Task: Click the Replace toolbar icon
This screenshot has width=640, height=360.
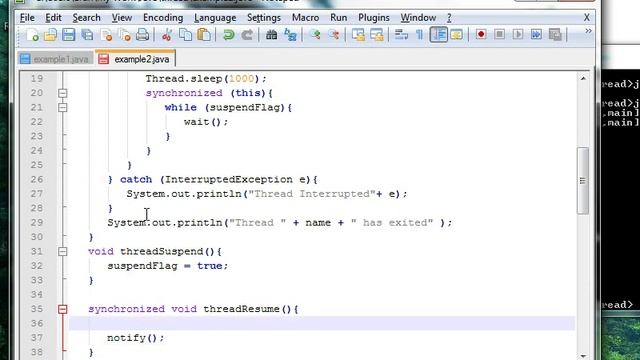Action: point(290,35)
